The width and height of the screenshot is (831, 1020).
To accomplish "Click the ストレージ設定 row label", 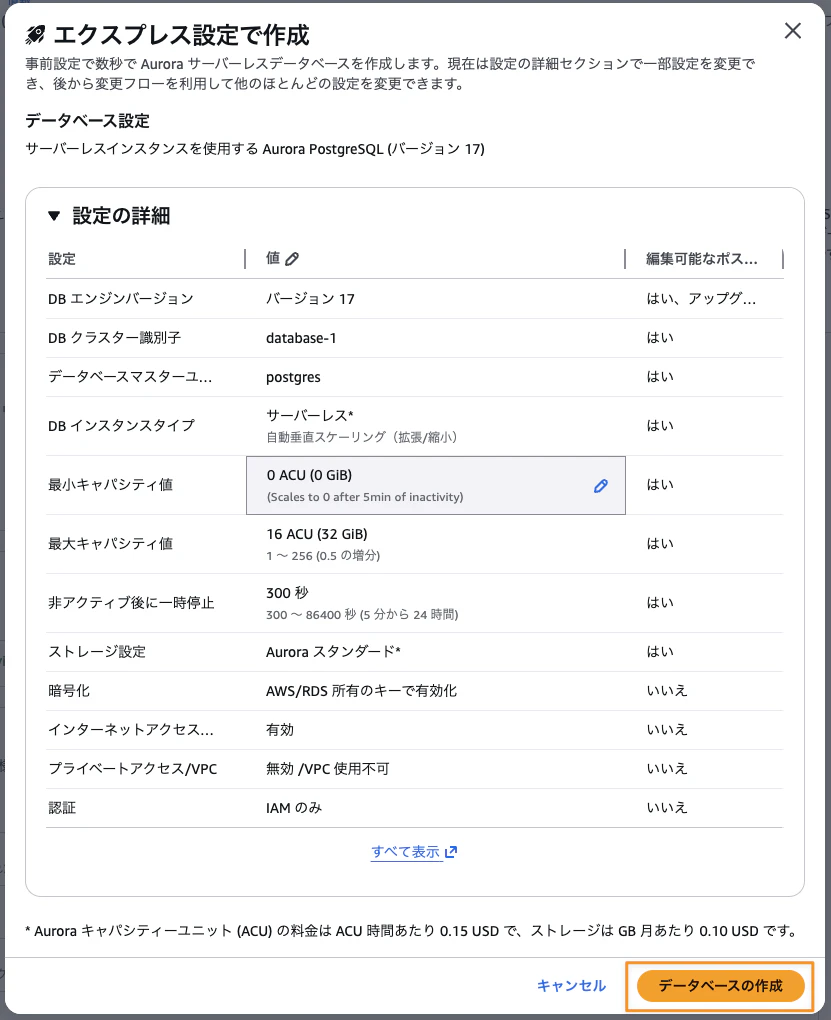I will (97, 652).
